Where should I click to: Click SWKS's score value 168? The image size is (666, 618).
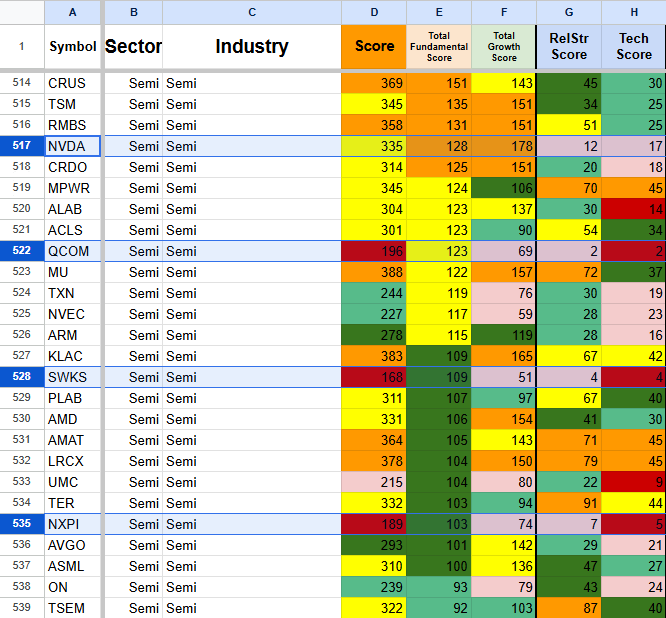tap(374, 377)
